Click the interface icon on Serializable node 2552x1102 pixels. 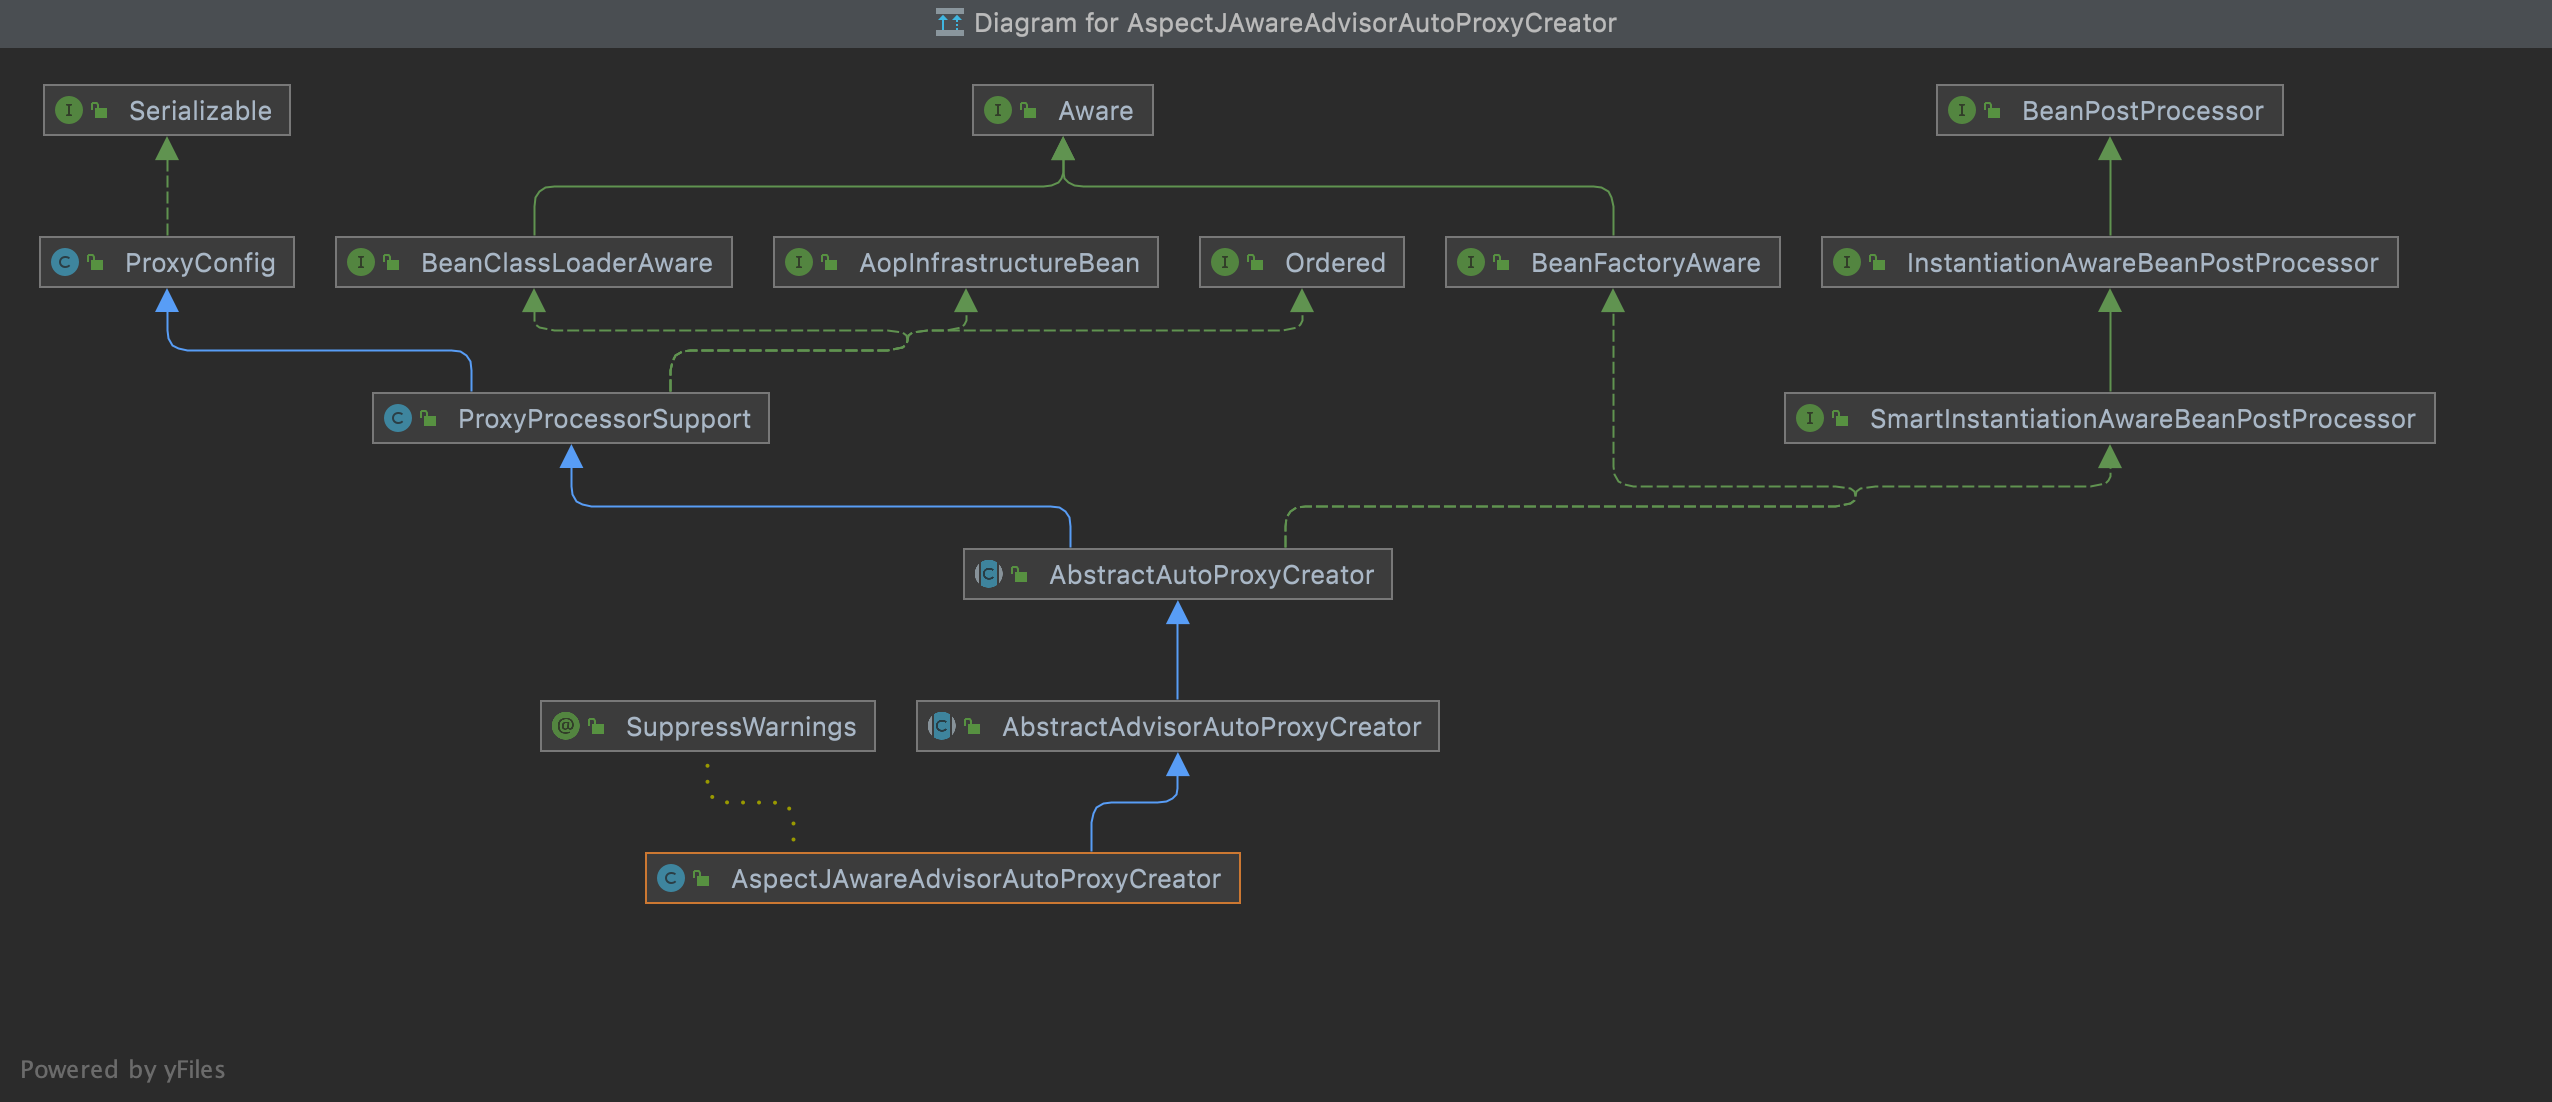68,110
